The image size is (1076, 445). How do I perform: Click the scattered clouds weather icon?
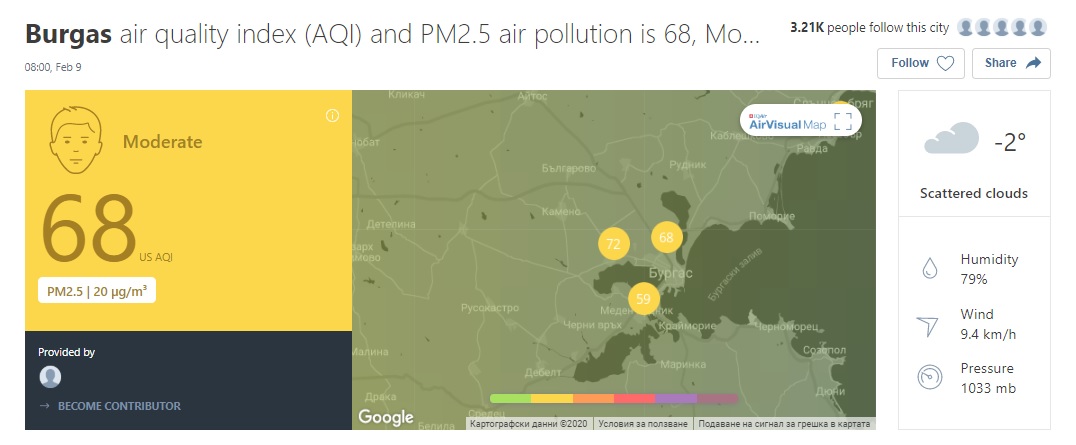pos(951,138)
